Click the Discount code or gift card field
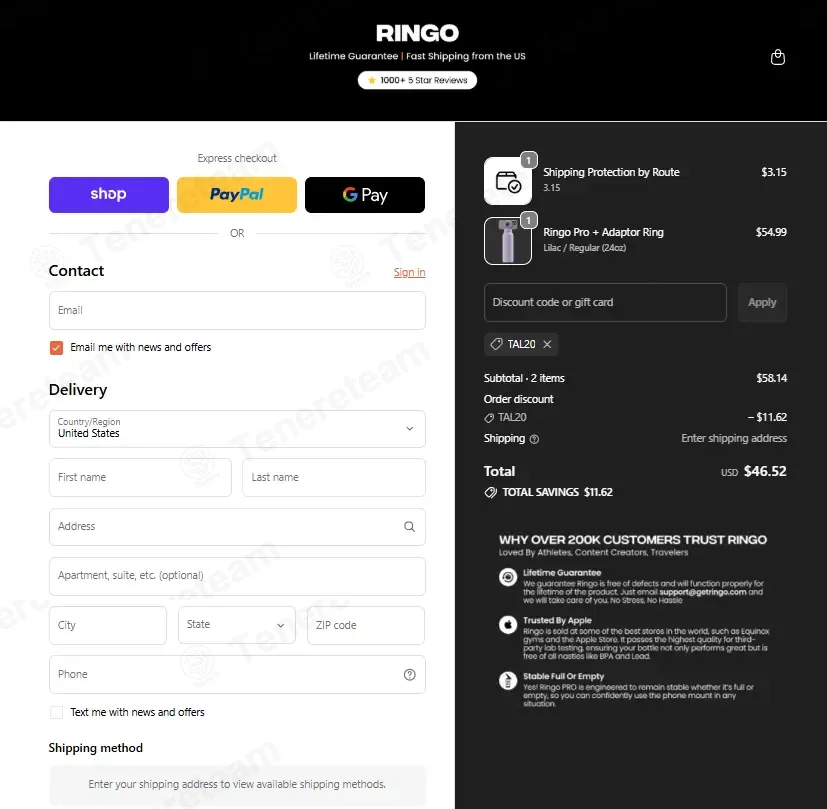Image resolution: width=827 pixels, height=809 pixels. tap(605, 303)
